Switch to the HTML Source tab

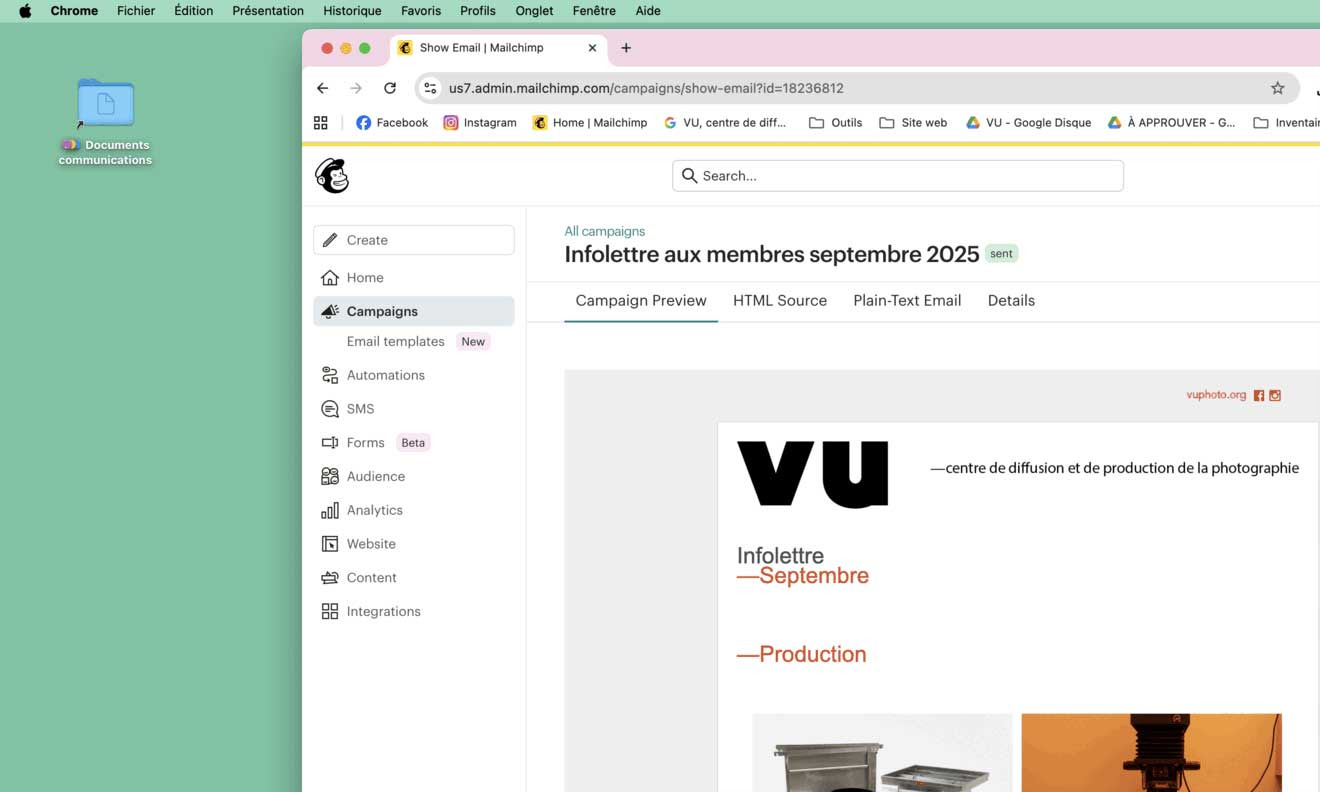pyautogui.click(x=779, y=301)
